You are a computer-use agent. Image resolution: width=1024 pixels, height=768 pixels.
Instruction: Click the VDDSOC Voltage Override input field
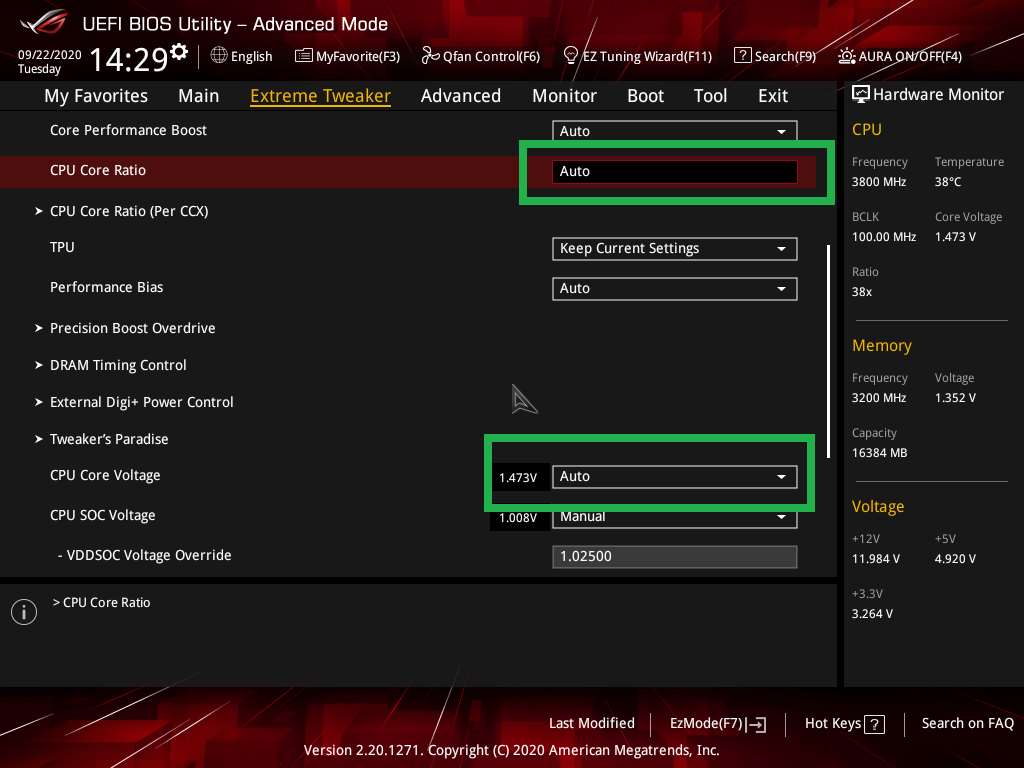[675, 556]
